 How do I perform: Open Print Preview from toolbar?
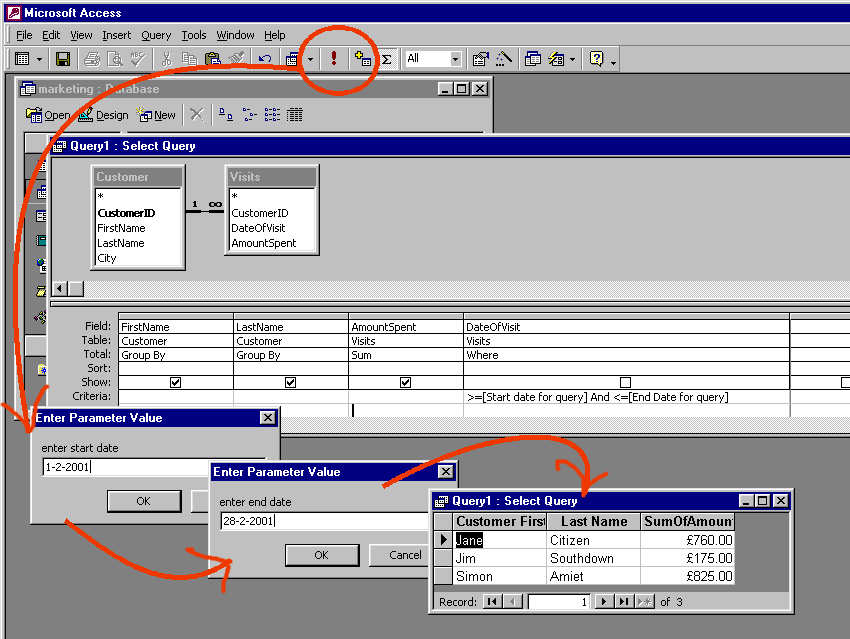click(x=115, y=59)
